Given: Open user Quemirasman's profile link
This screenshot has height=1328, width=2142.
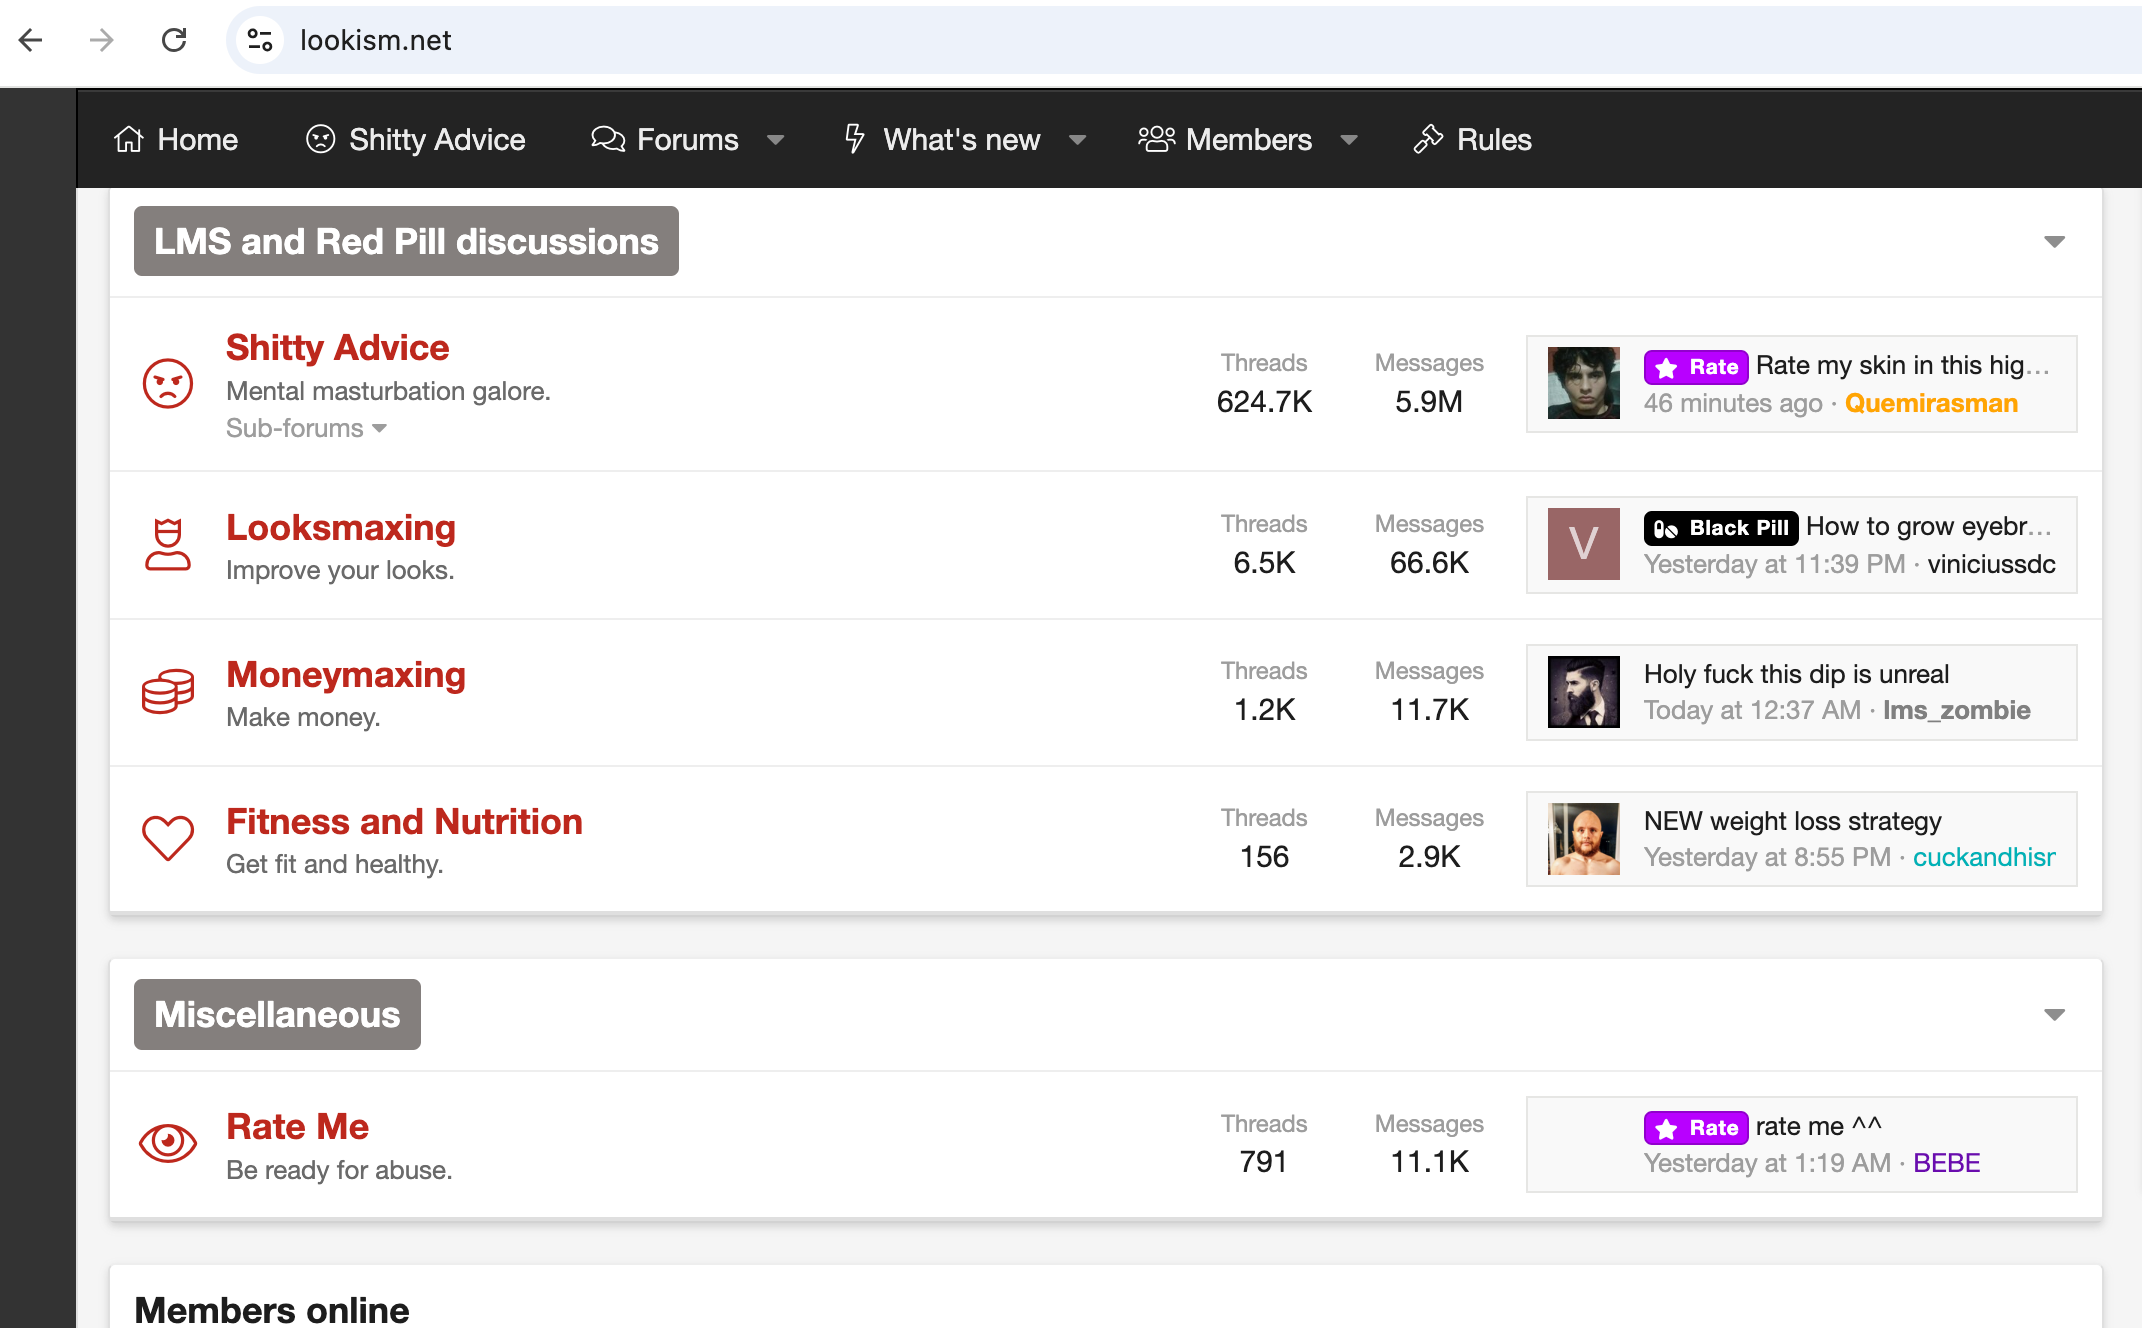Looking at the screenshot, I should click(x=1930, y=403).
